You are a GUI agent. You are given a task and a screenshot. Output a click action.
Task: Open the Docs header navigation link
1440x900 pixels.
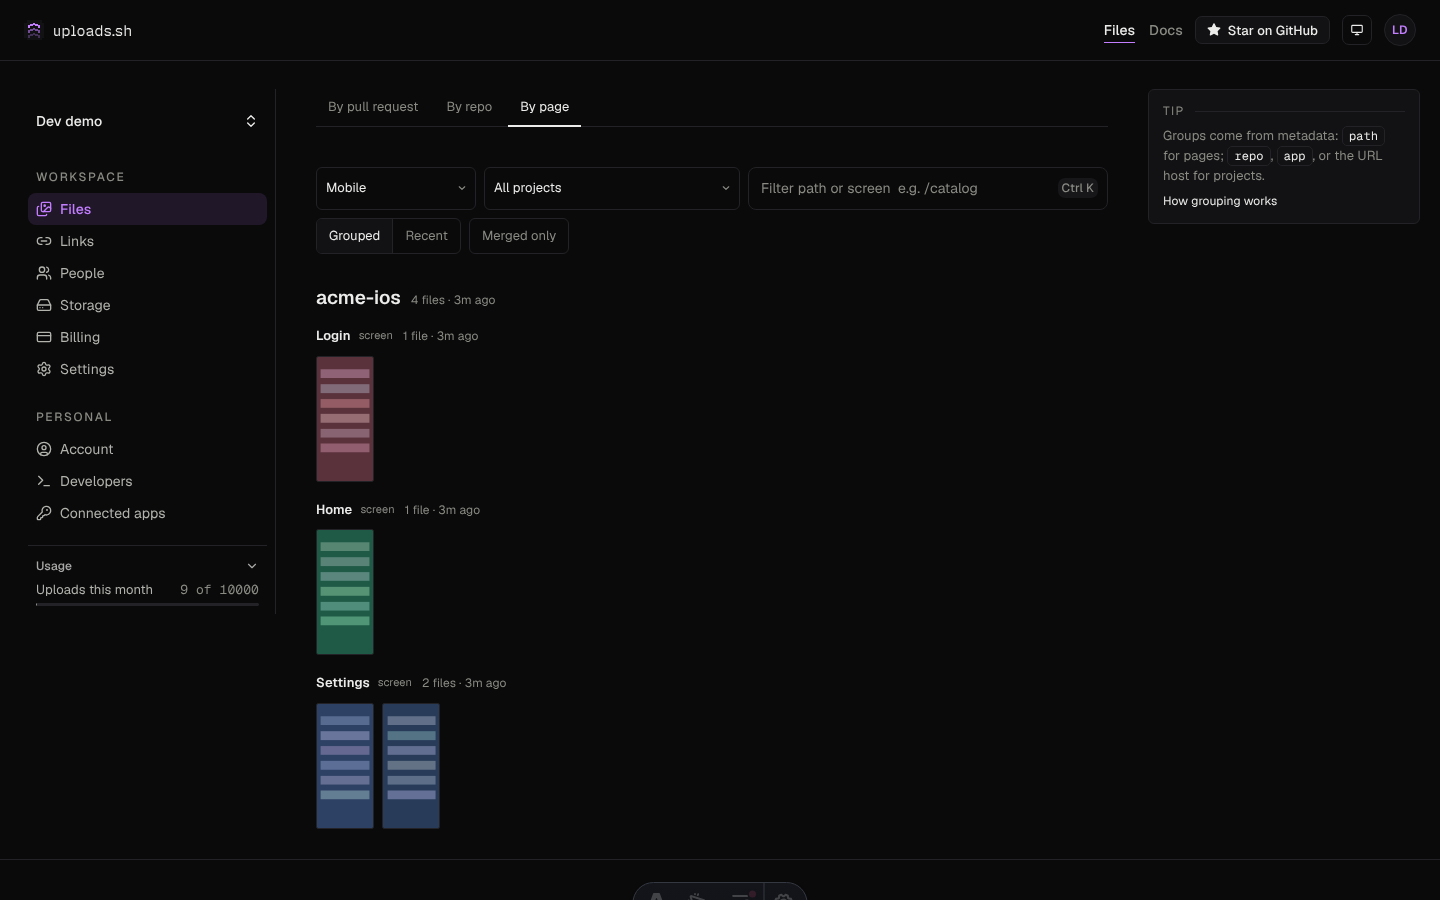pyautogui.click(x=1166, y=30)
